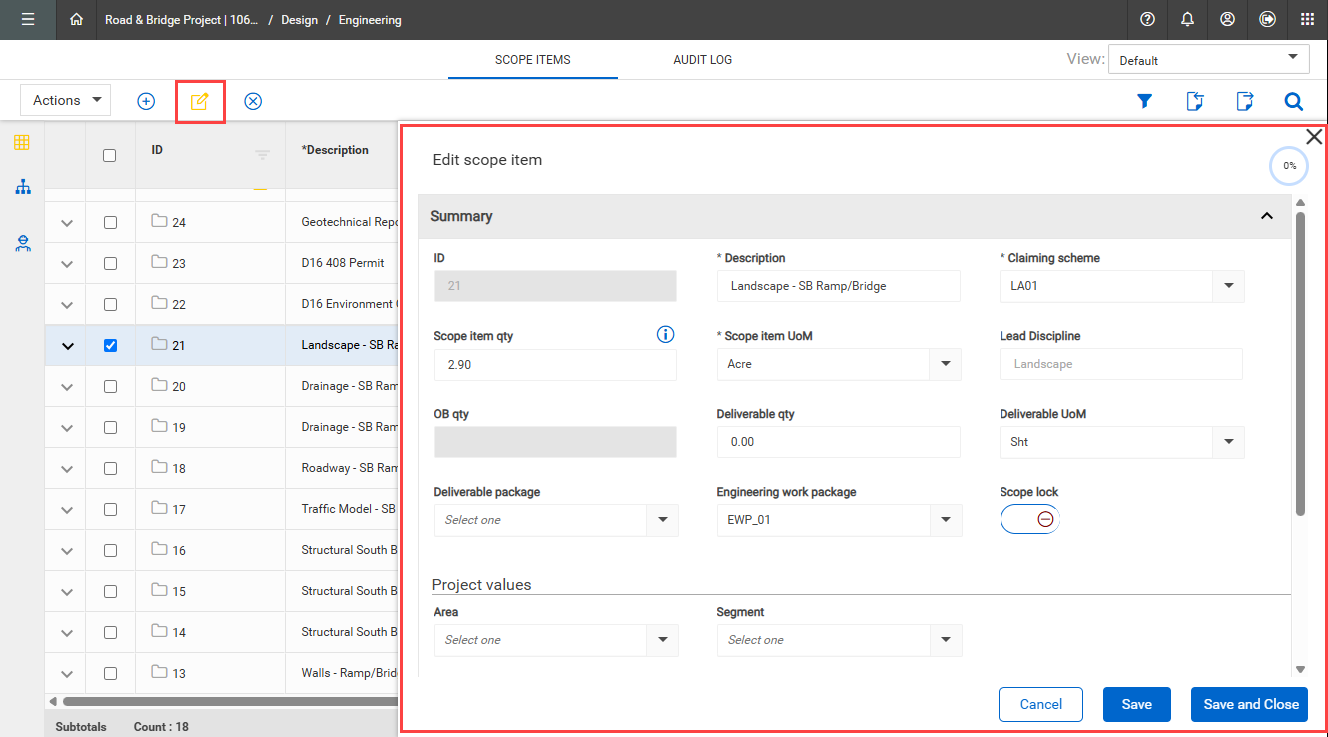Viewport: 1328px width, 737px height.
Task: Click the folder icon of row 24
Action: pyautogui.click(x=159, y=221)
